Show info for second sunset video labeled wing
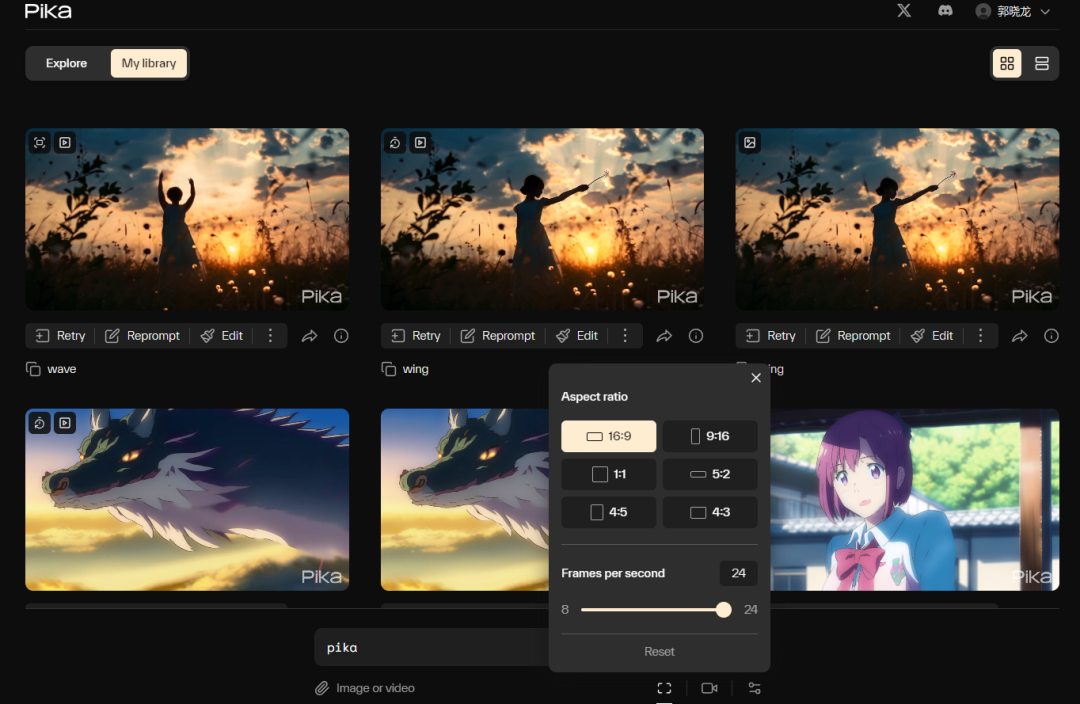Screen dimensions: 1080x704 pos(696,336)
